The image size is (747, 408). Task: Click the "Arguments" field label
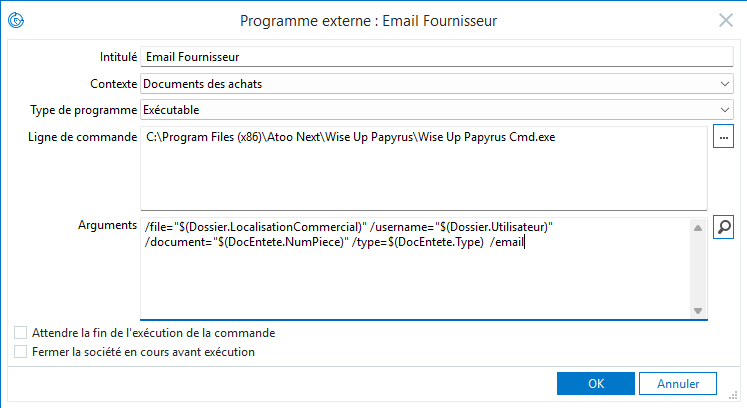(107, 227)
